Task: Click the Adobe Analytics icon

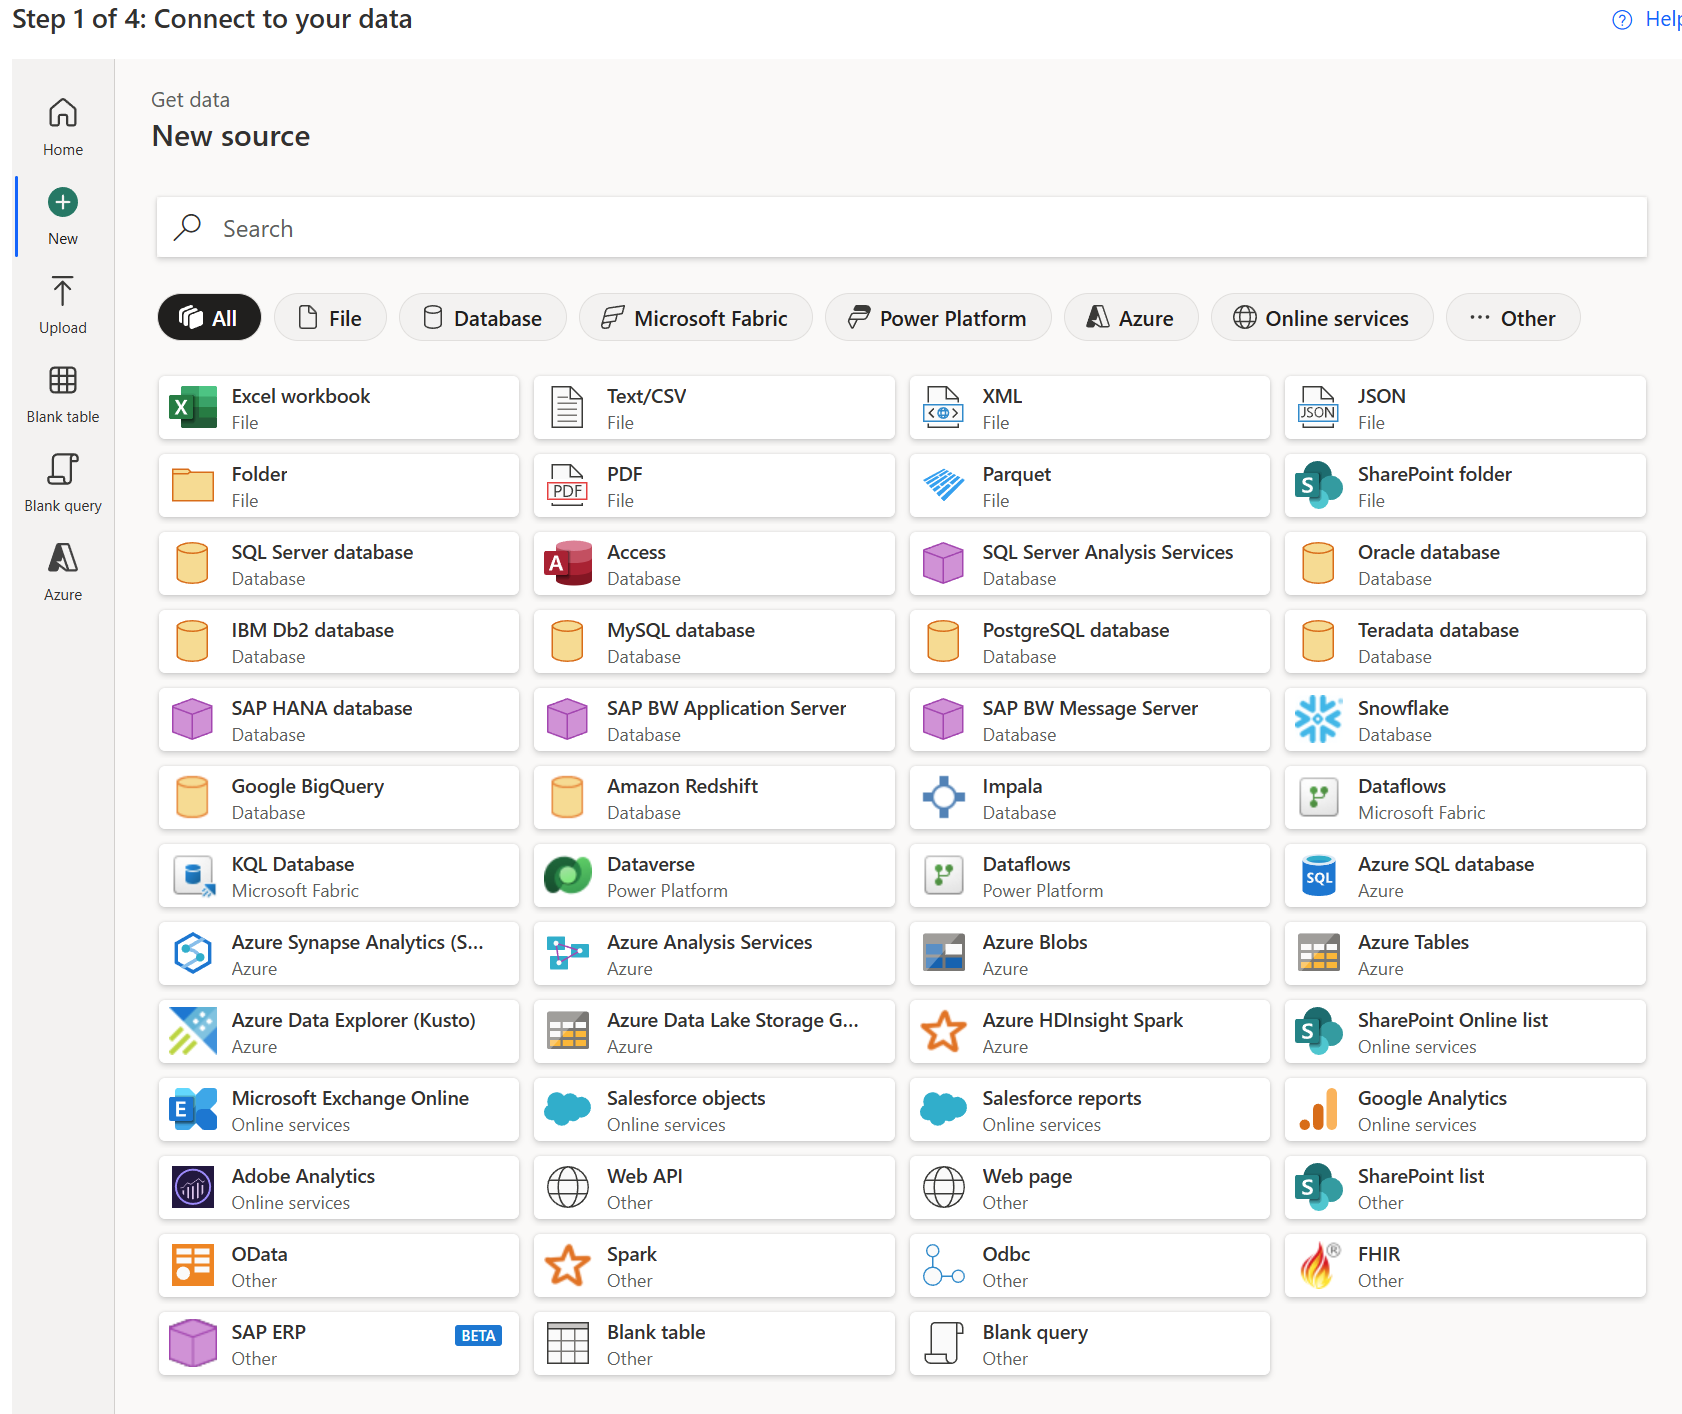Action: click(193, 1188)
